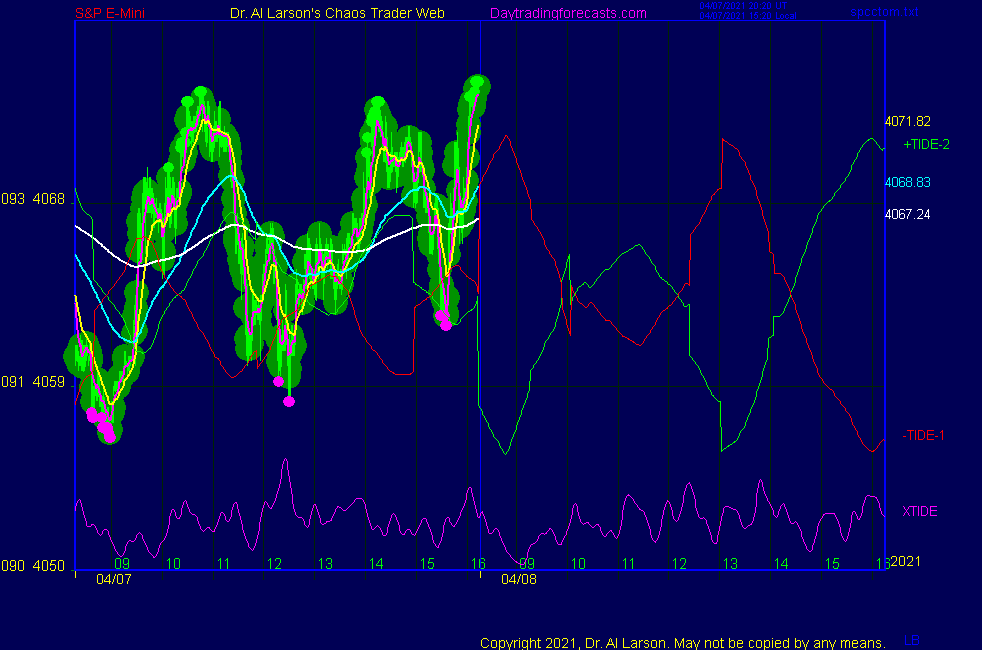Viewport: 982px width, 650px height.
Task: Click the UT timestamp at top
Action: (743, 6)
